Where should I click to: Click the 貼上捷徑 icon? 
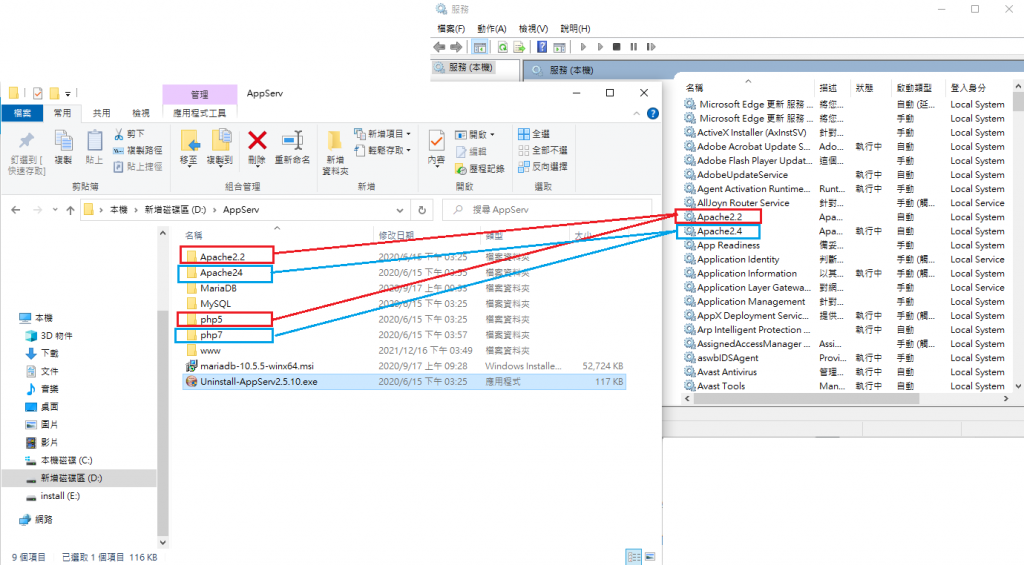pyautogui.click(x=119, y=167)
